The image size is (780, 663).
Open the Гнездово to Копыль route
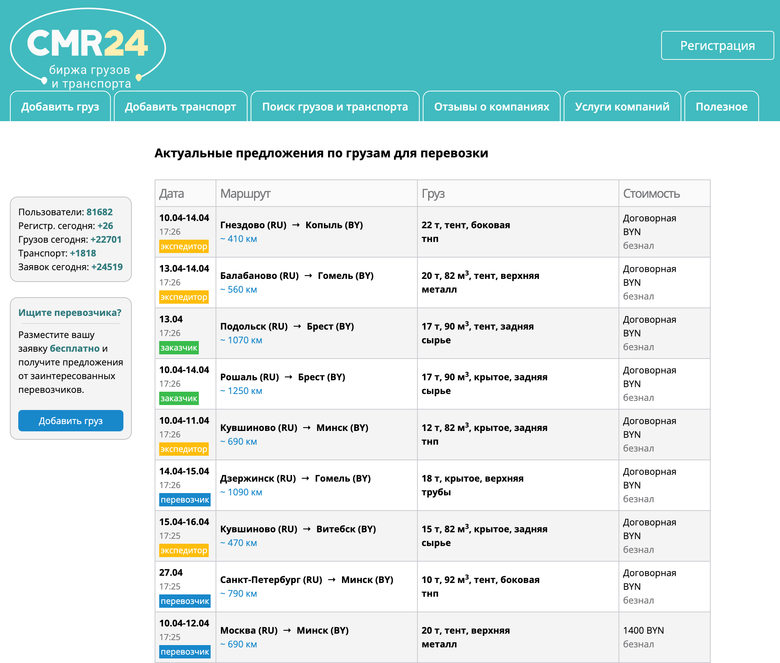285,225
